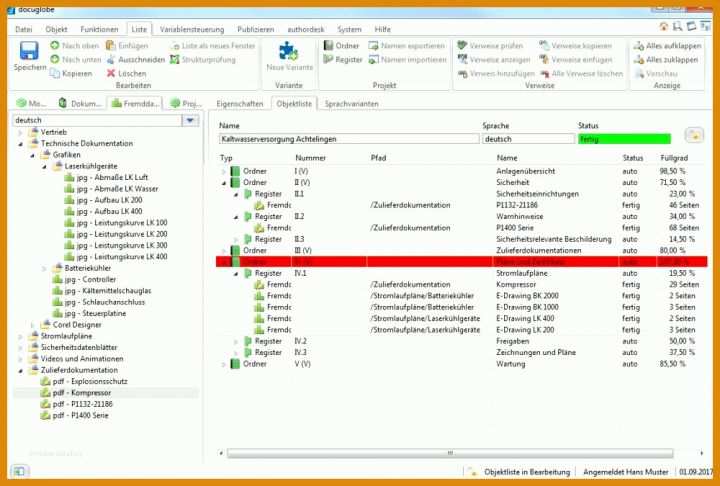This screenshot has width=720, height=486.
Task: Open the Variablensteuerung tab
Action: 192,29
